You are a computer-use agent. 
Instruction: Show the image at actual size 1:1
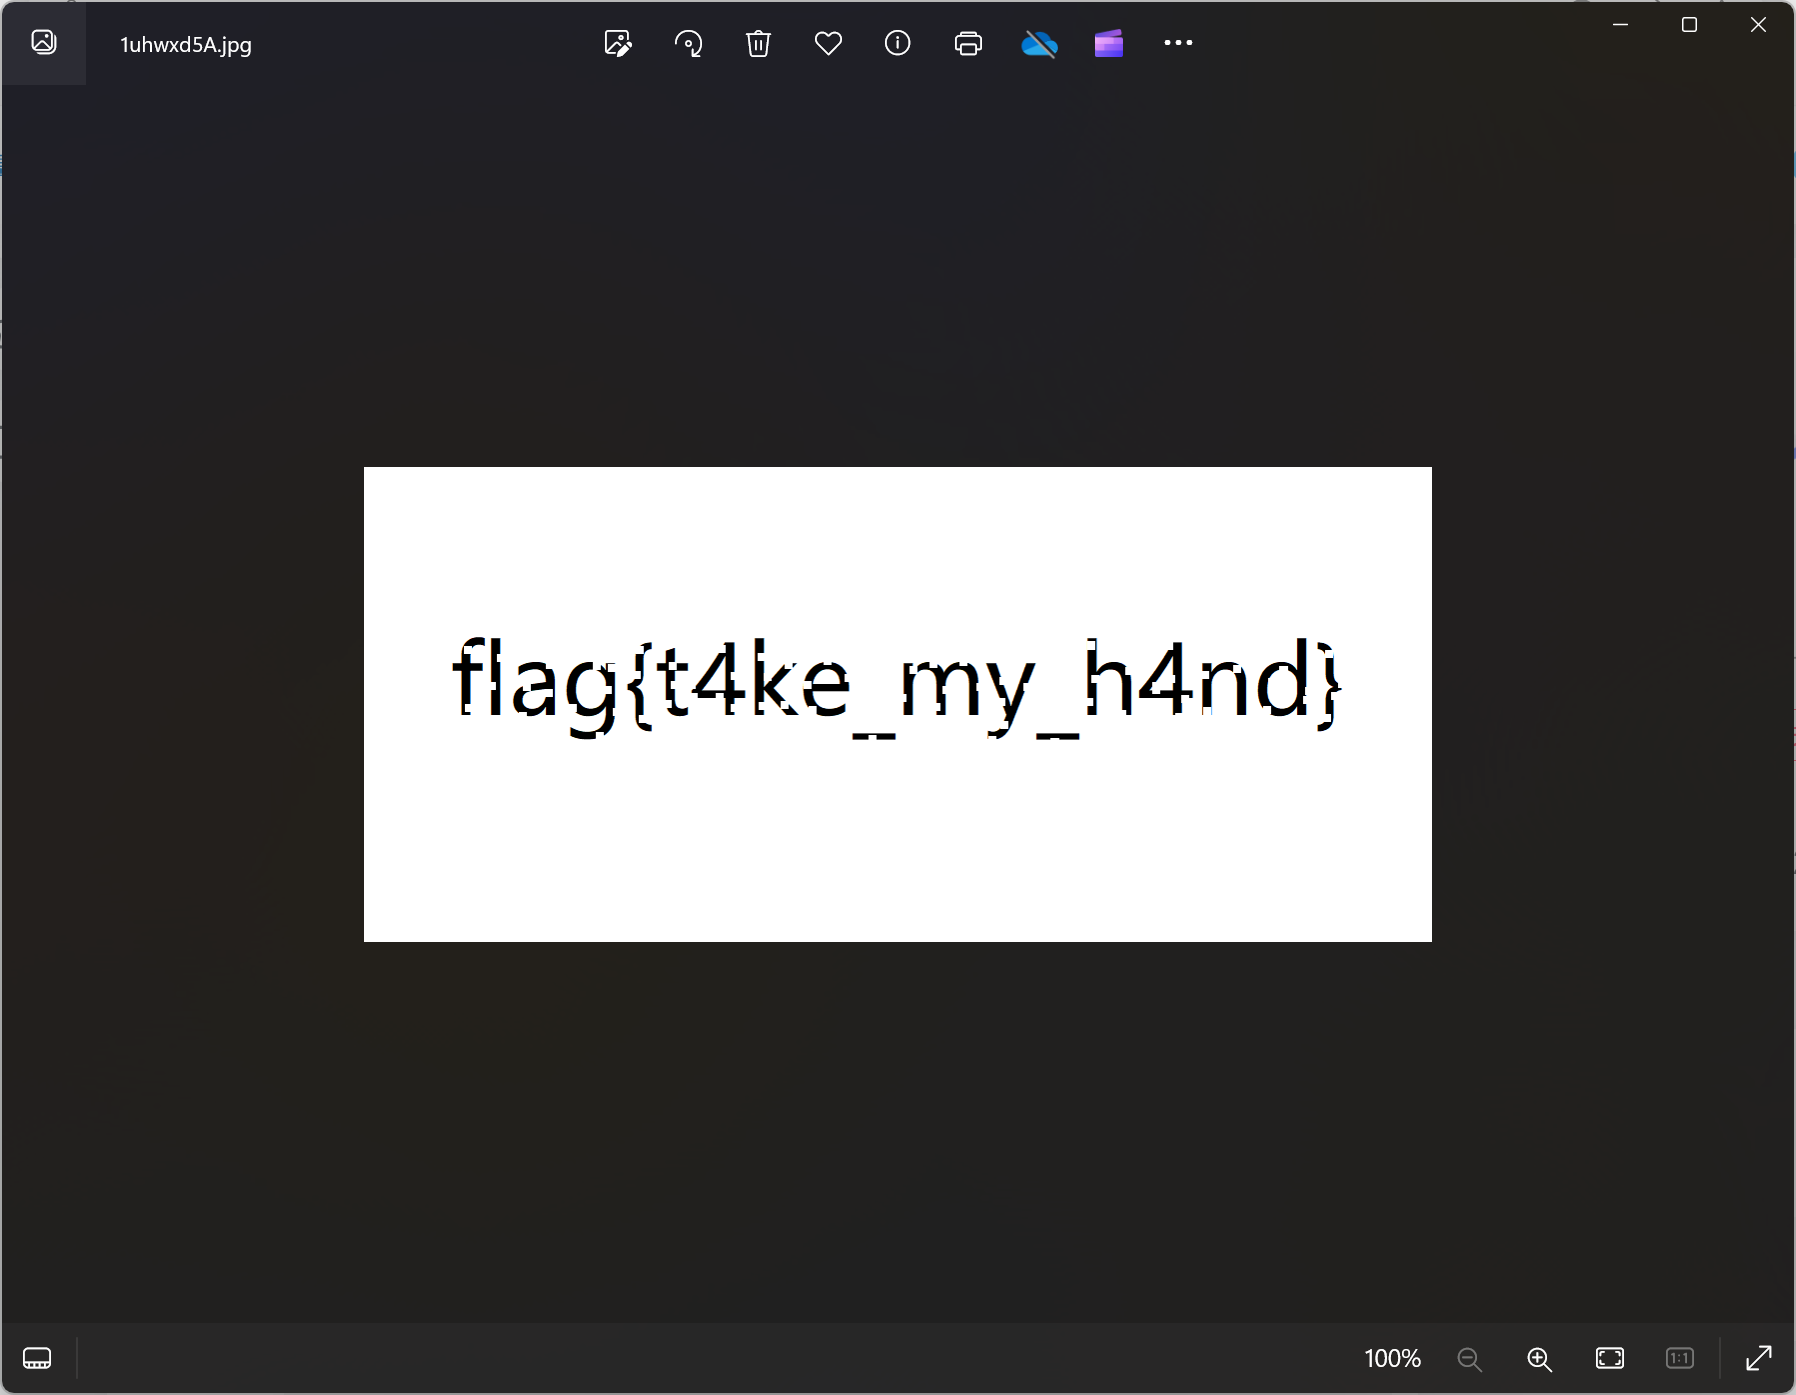click(1680, 1358)
